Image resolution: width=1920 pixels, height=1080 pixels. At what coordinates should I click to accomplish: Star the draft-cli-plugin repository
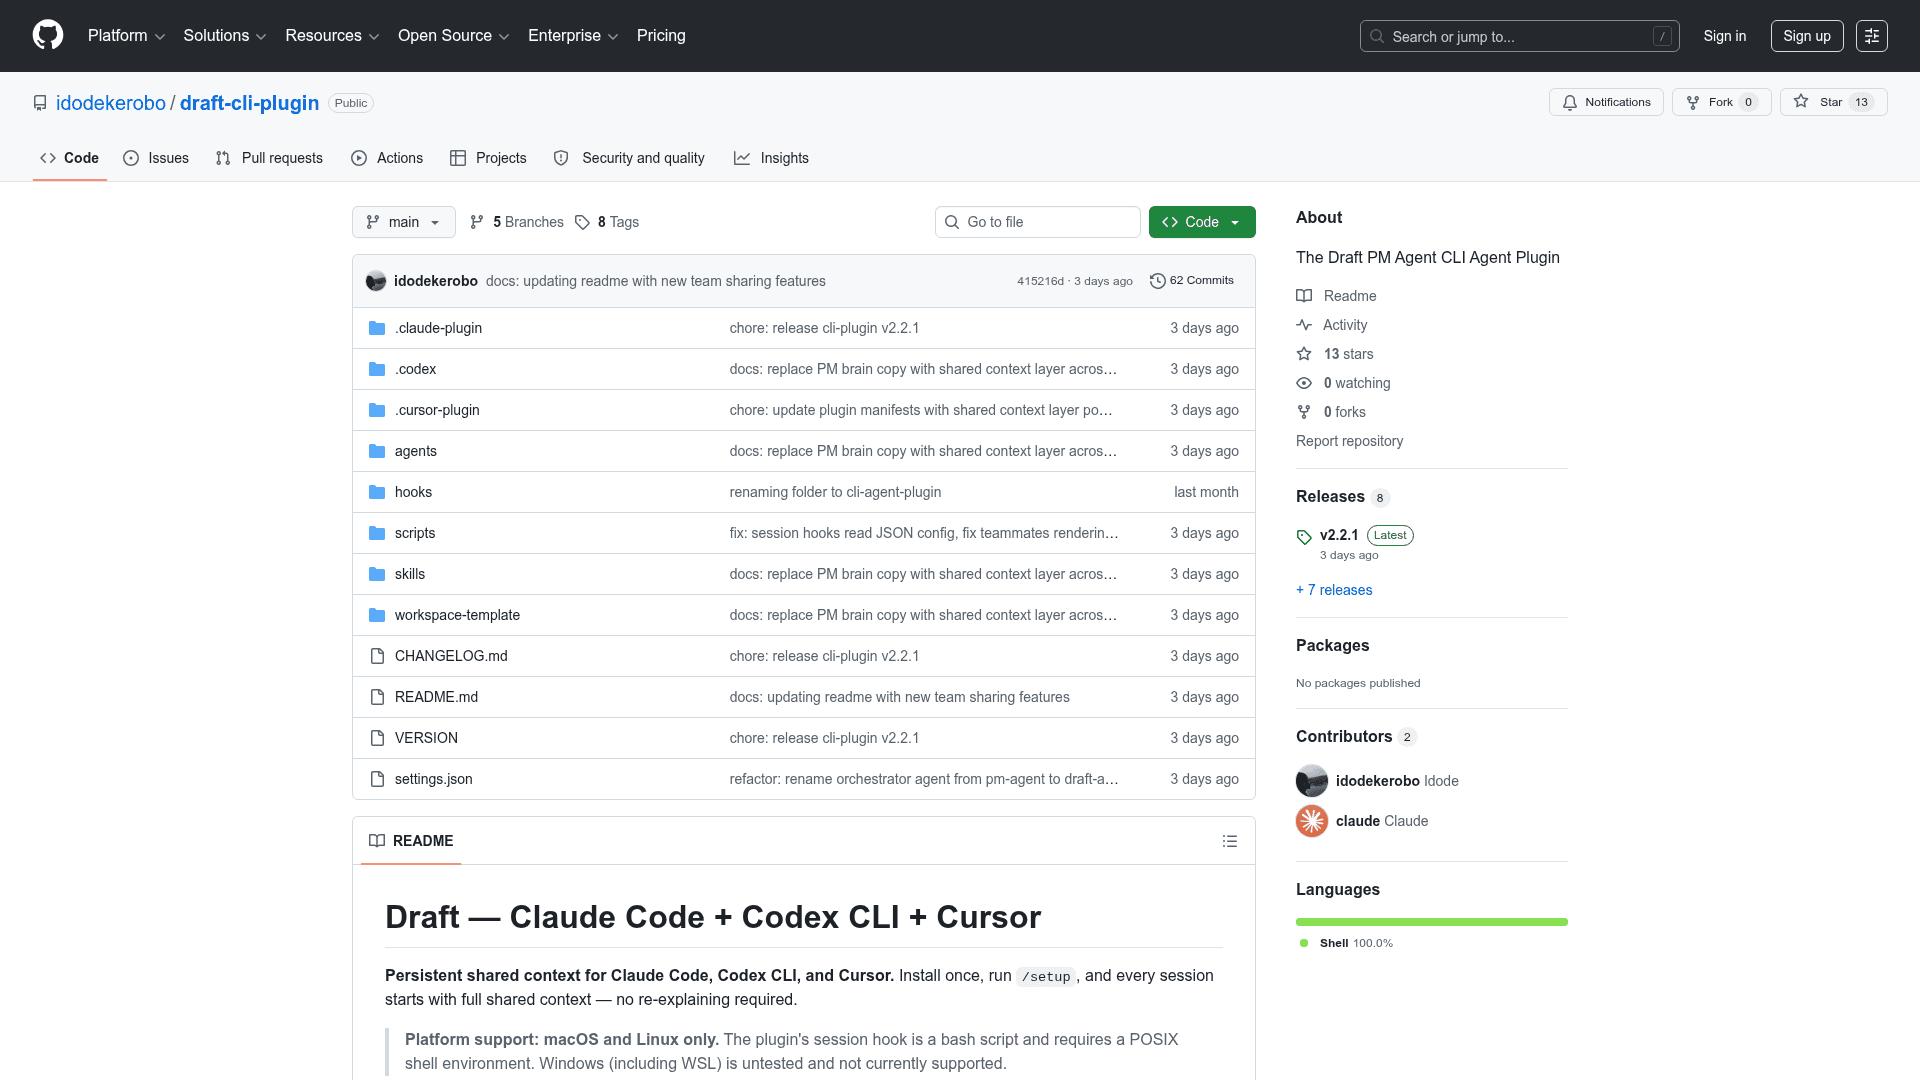pyautogui.click(x=1833, y=102)
